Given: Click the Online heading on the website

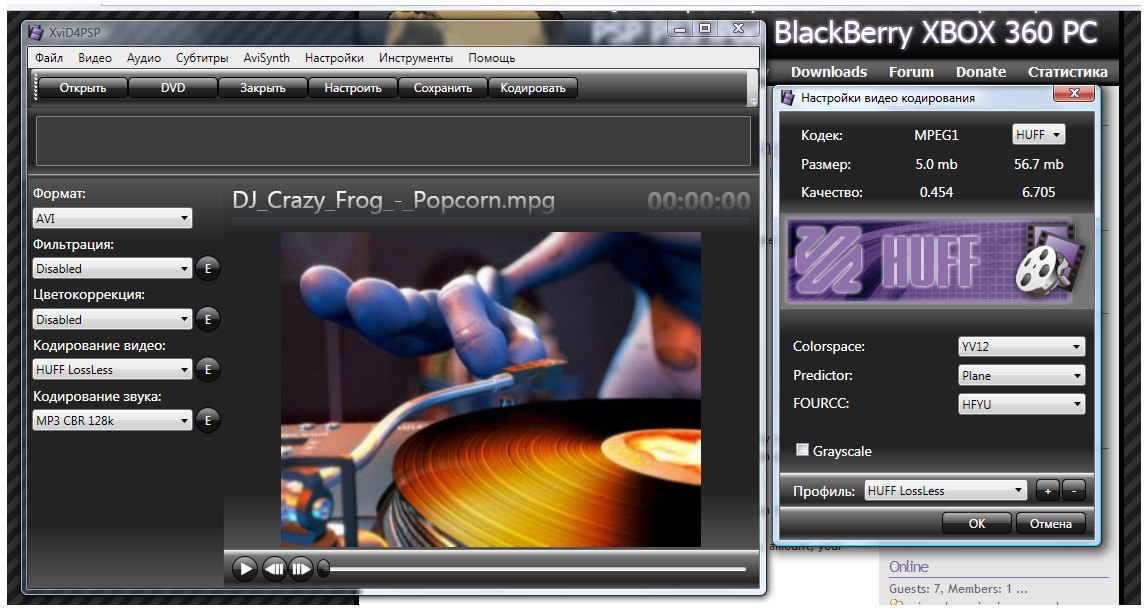Looking at the screenshot, I should click(x=909, y=567).
